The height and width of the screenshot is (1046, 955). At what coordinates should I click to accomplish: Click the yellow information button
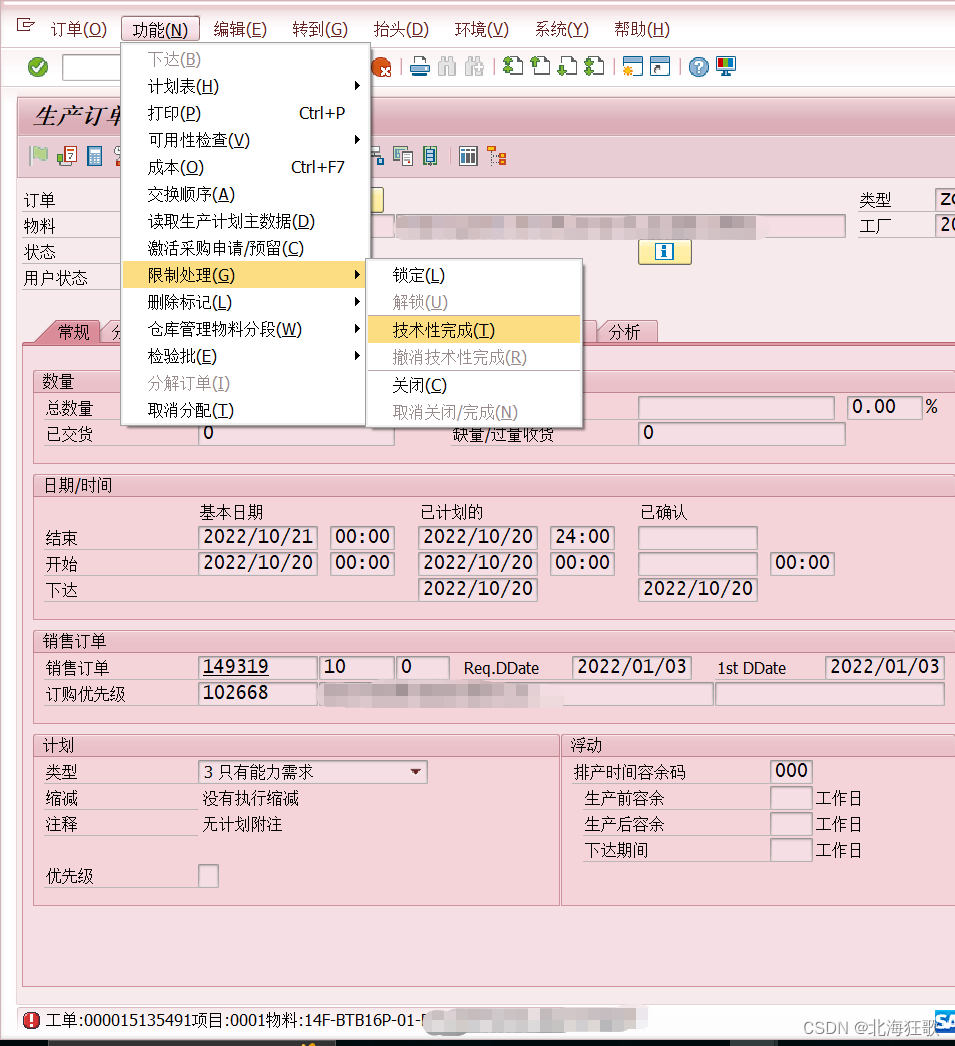pyautogui.click(x=664, y=251)
